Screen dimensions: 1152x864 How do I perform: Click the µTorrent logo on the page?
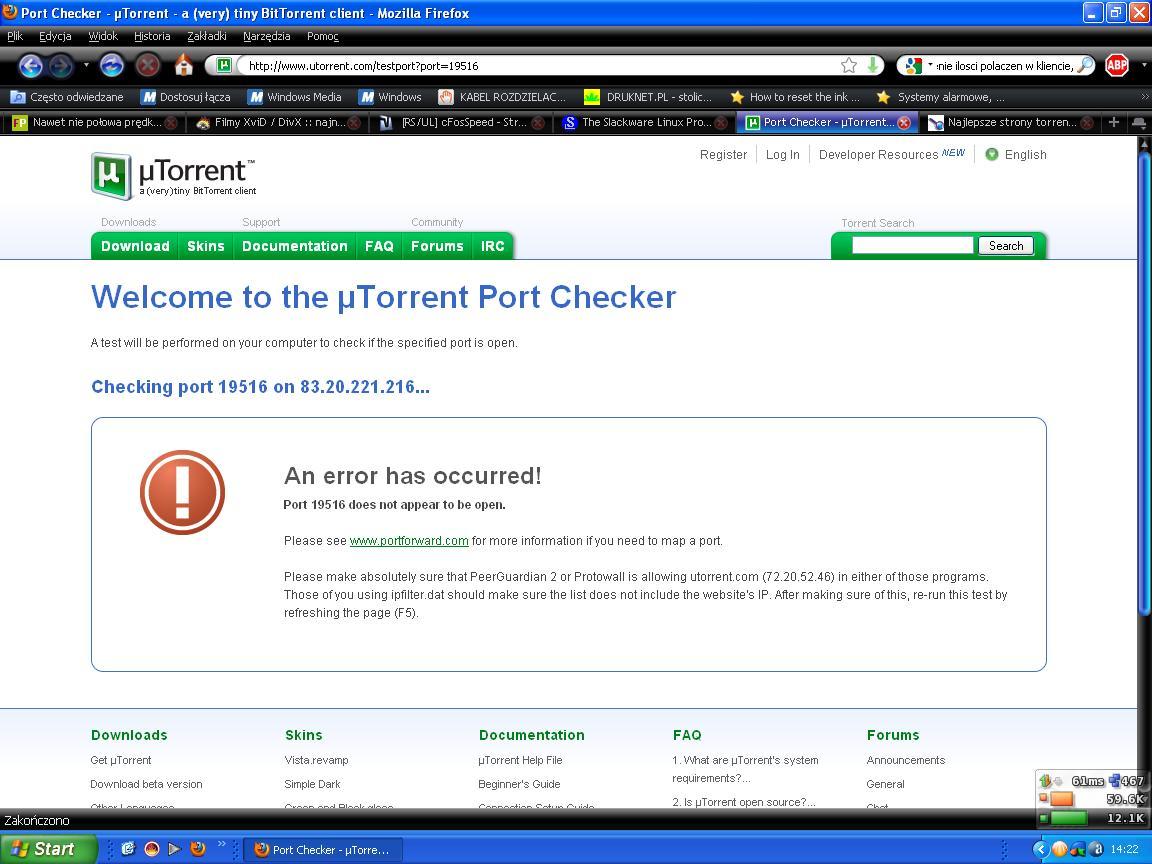click(x=173, y=176)
